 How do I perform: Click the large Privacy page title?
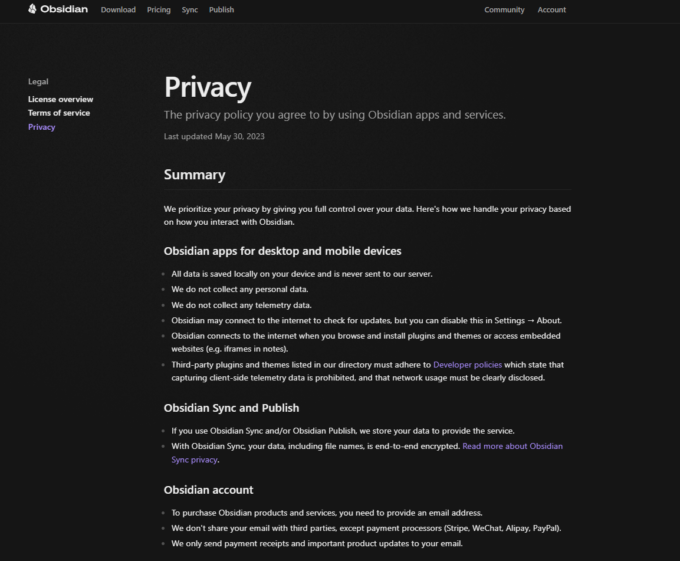point(207,87)
